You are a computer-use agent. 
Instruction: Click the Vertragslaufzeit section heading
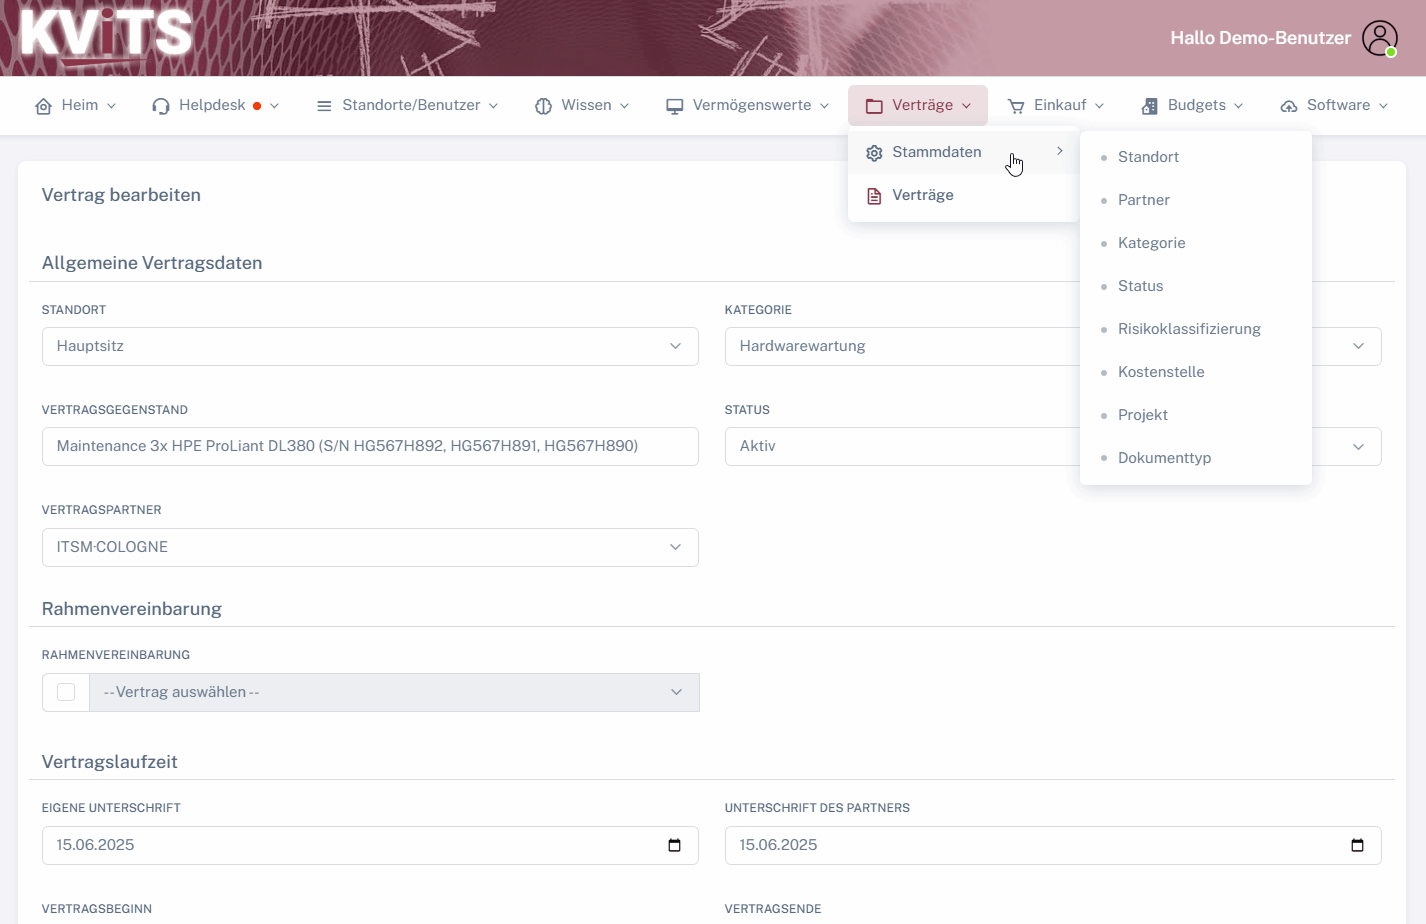click(x=110, y=762)
